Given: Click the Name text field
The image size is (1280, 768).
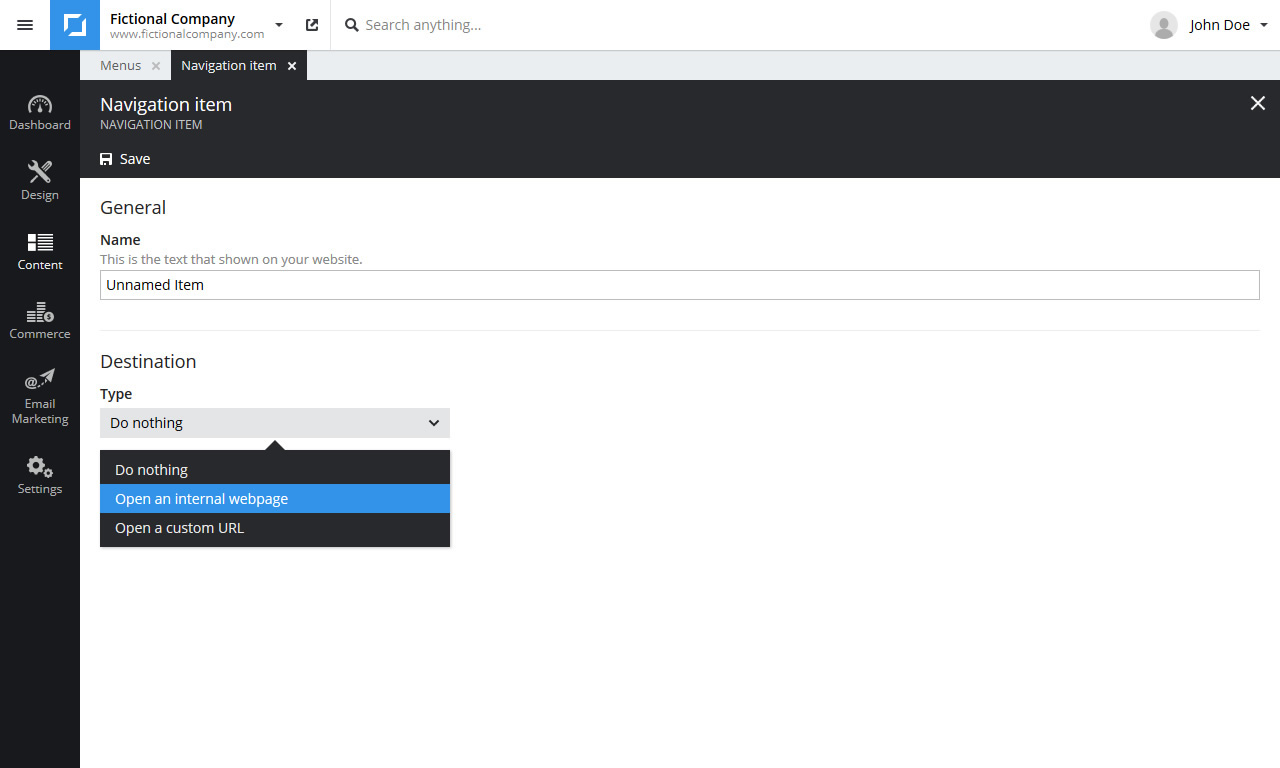Looking at the screenshot, I should (680, 285).
